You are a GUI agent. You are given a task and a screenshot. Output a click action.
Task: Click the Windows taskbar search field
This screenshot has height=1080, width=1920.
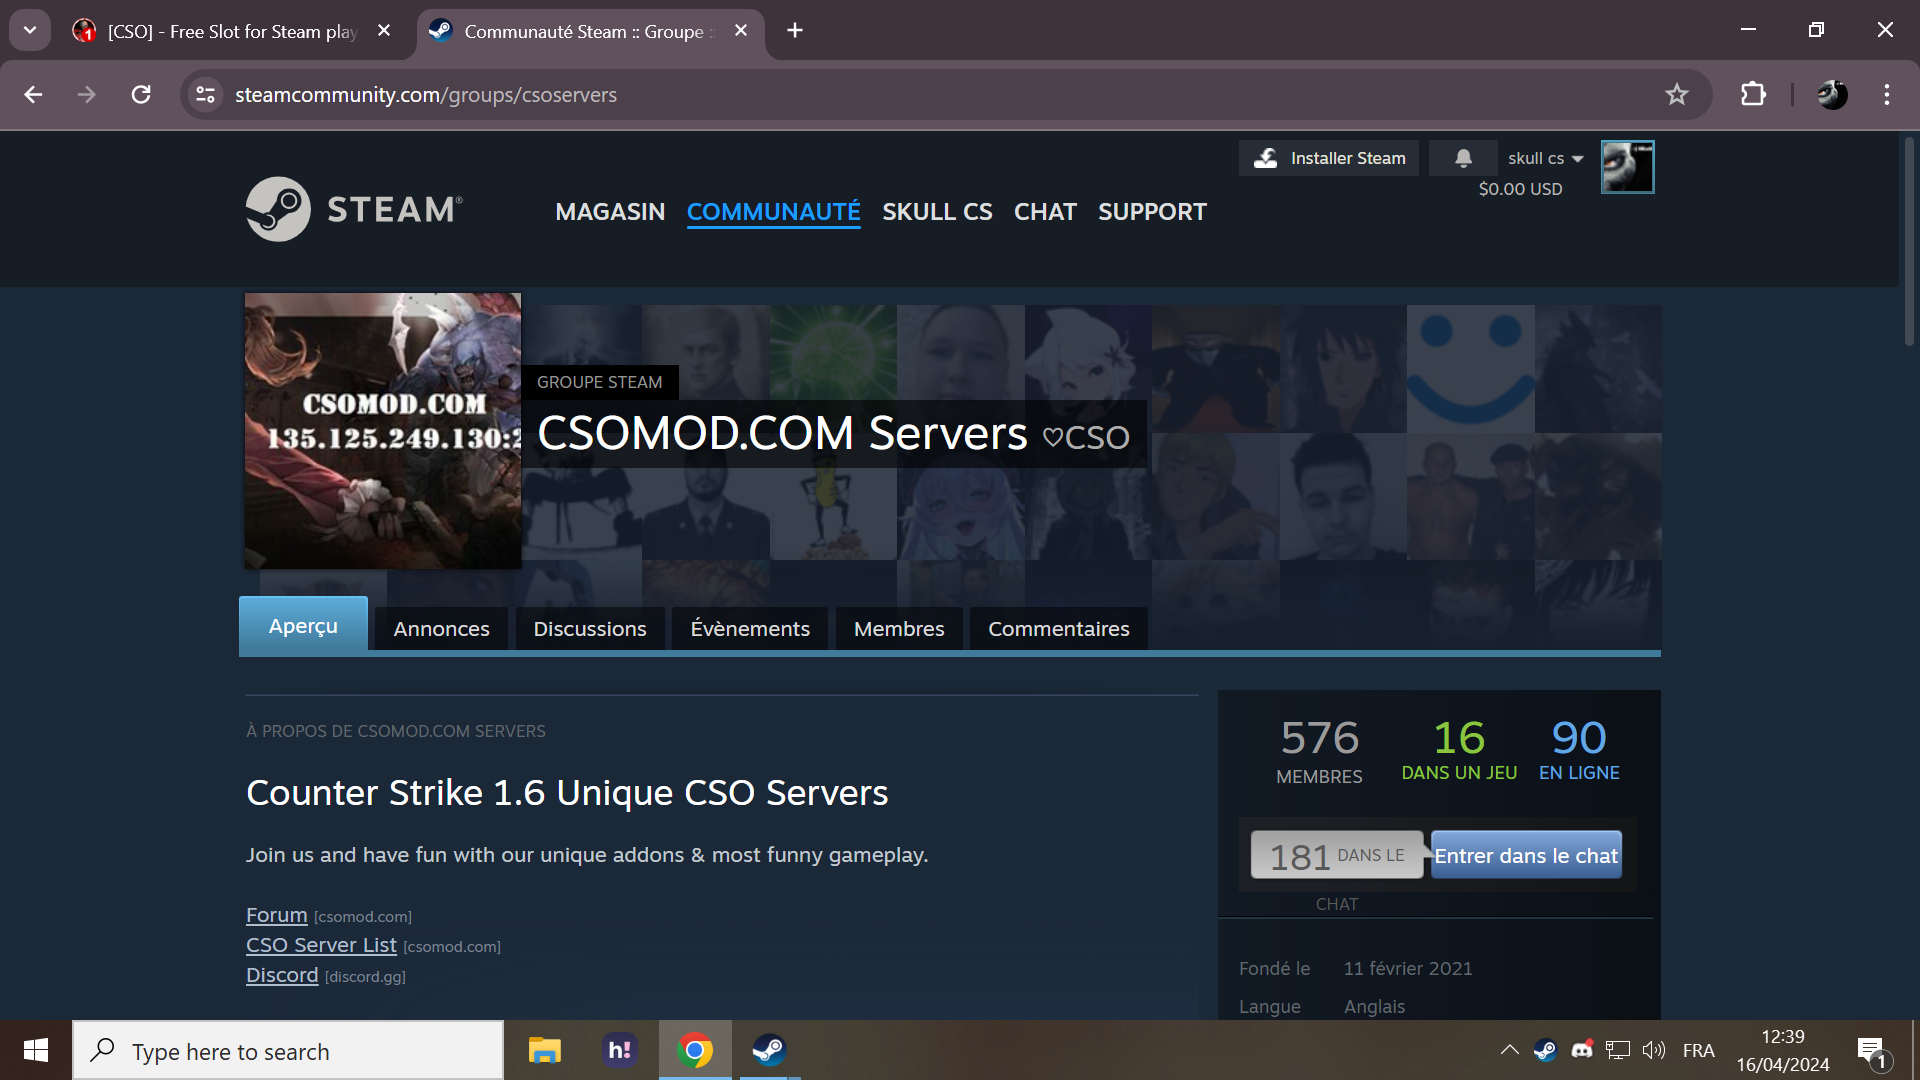[x=288, y=1051]
